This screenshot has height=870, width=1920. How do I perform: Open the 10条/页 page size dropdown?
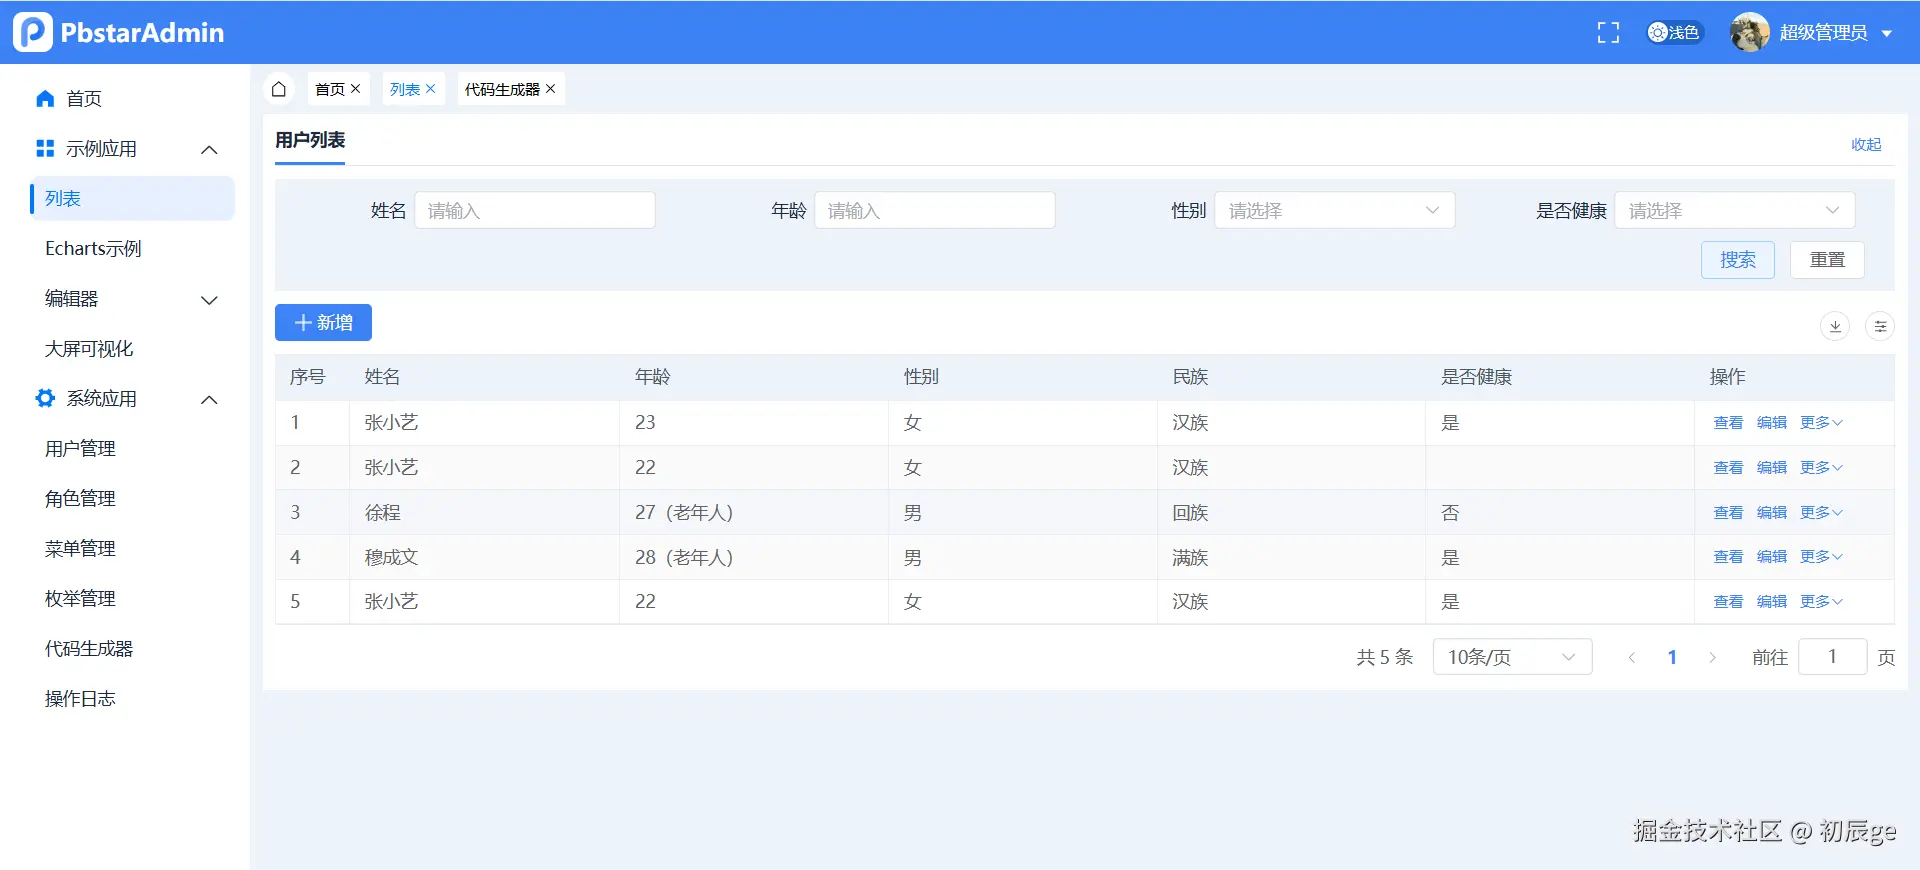pos(1512,657)
